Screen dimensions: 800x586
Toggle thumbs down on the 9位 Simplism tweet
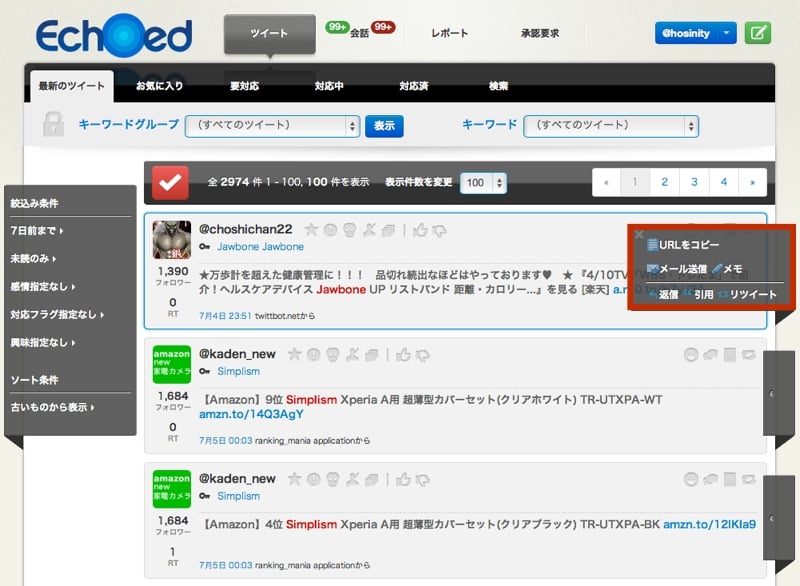coord(422,355)
